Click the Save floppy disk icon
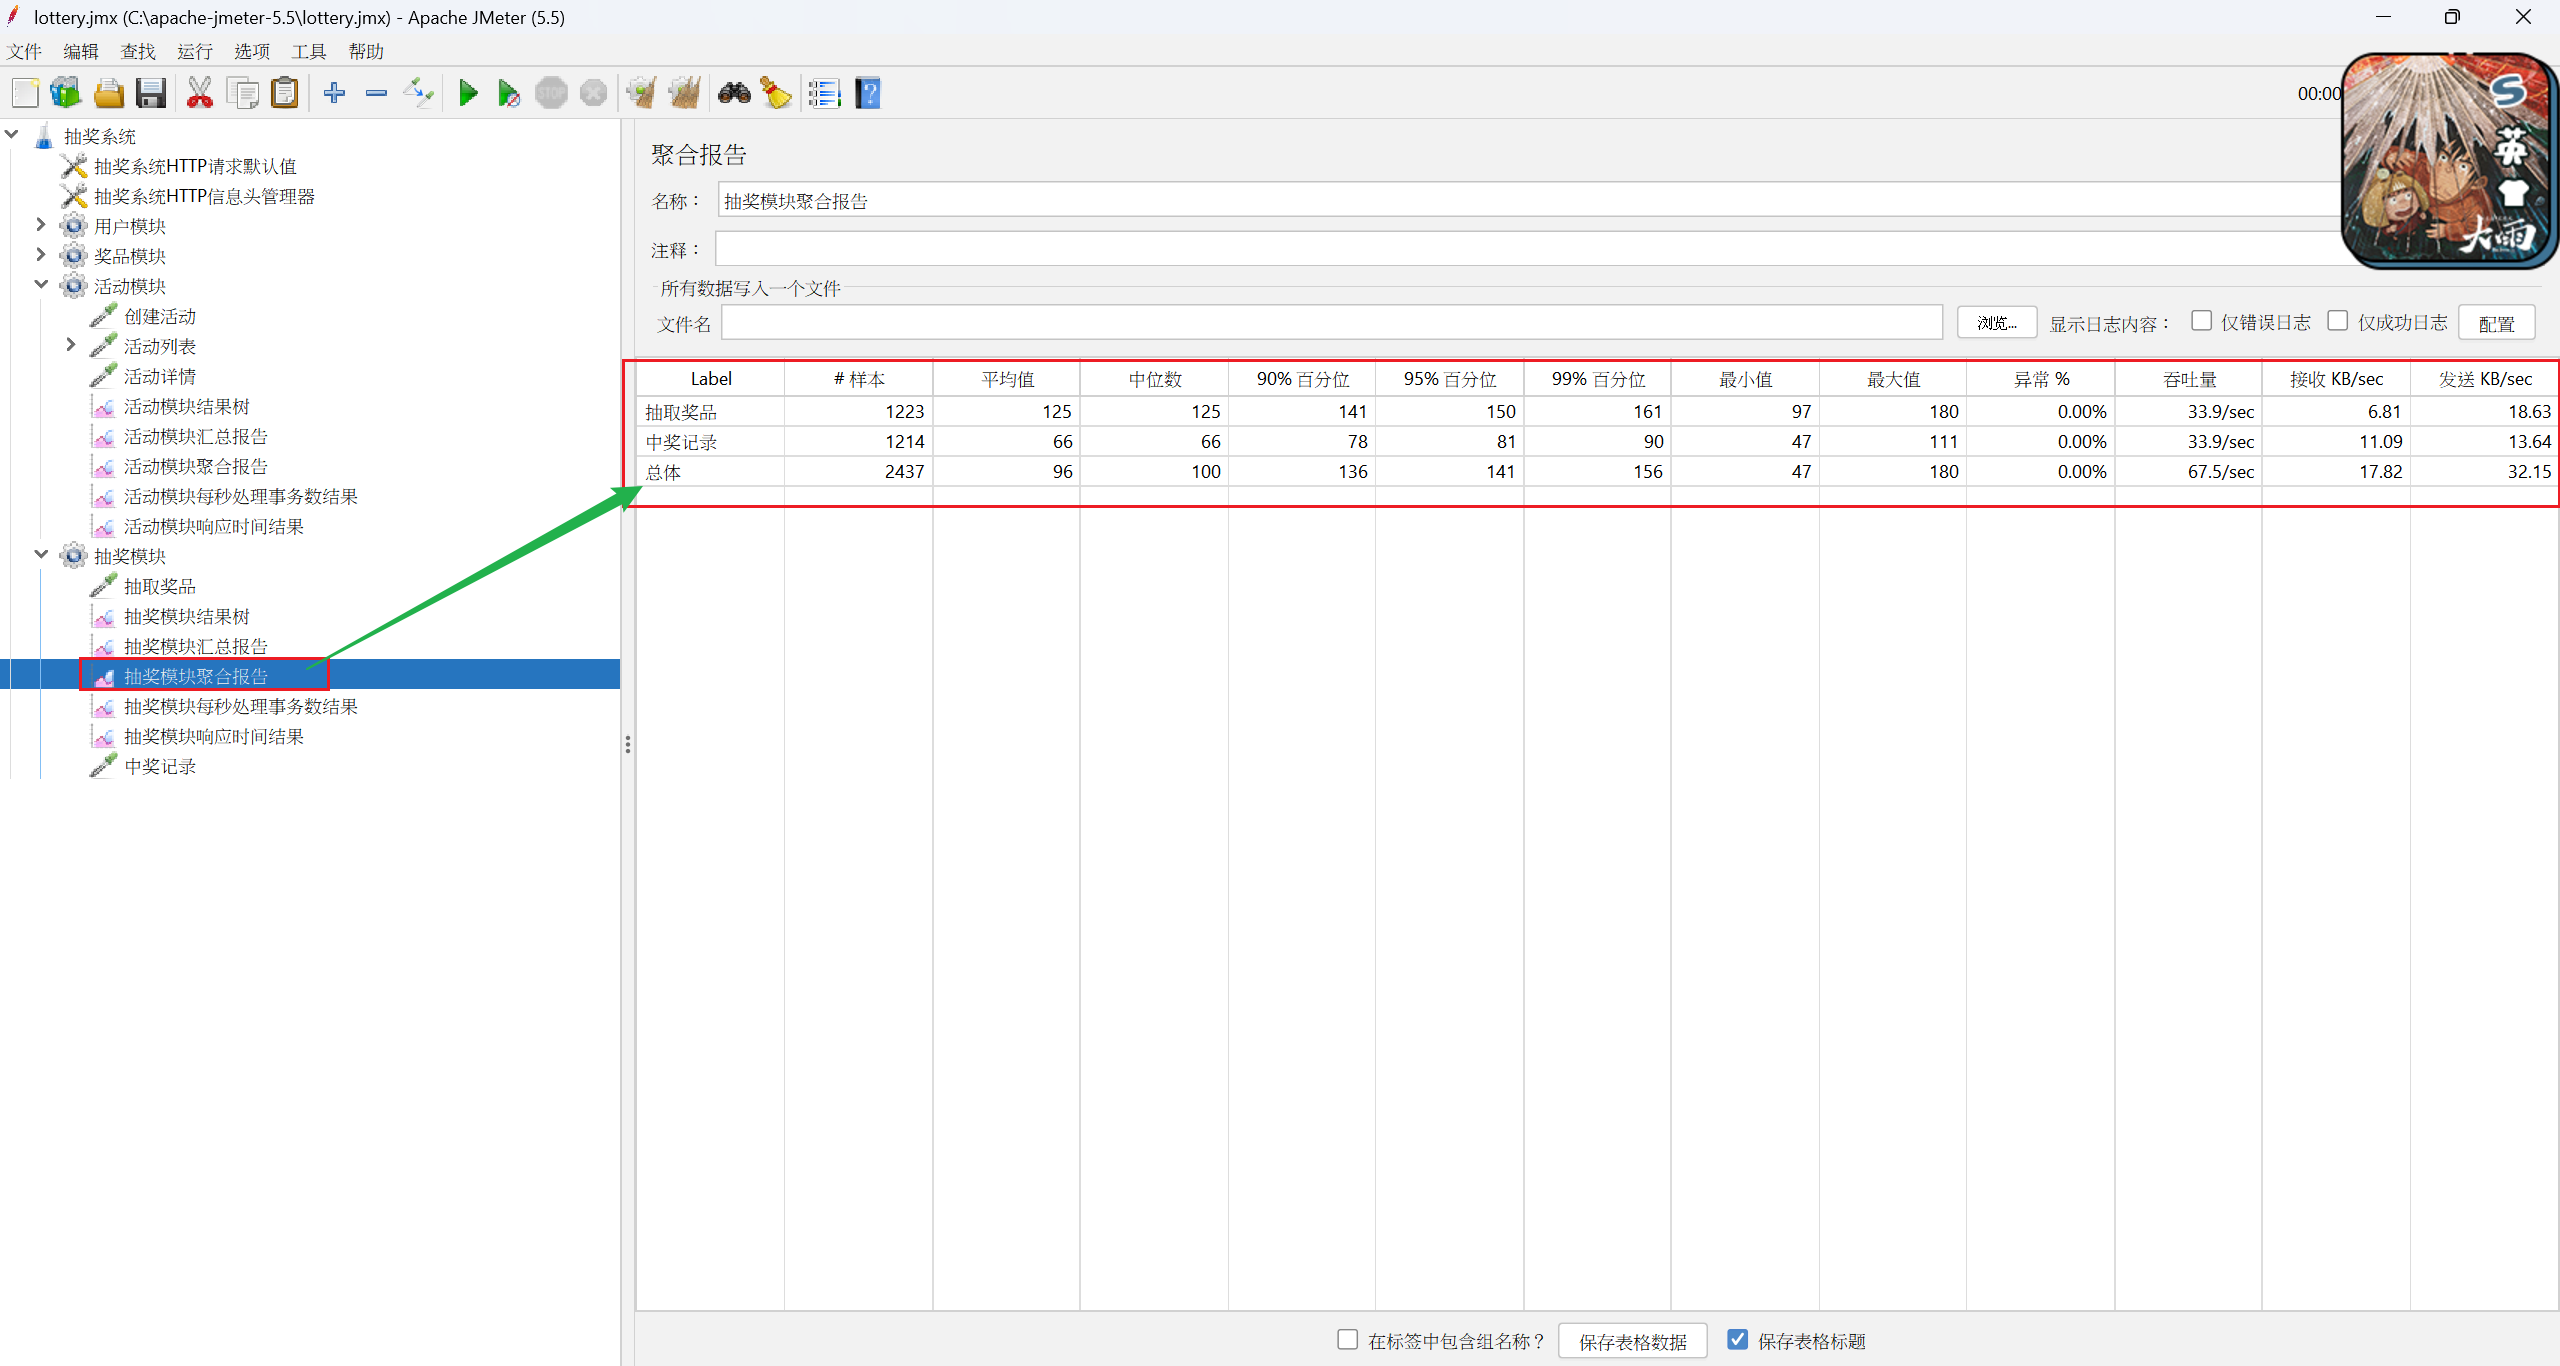Image resolution: width=2560 pixels, height=1366 pixels. click(151, 94)
